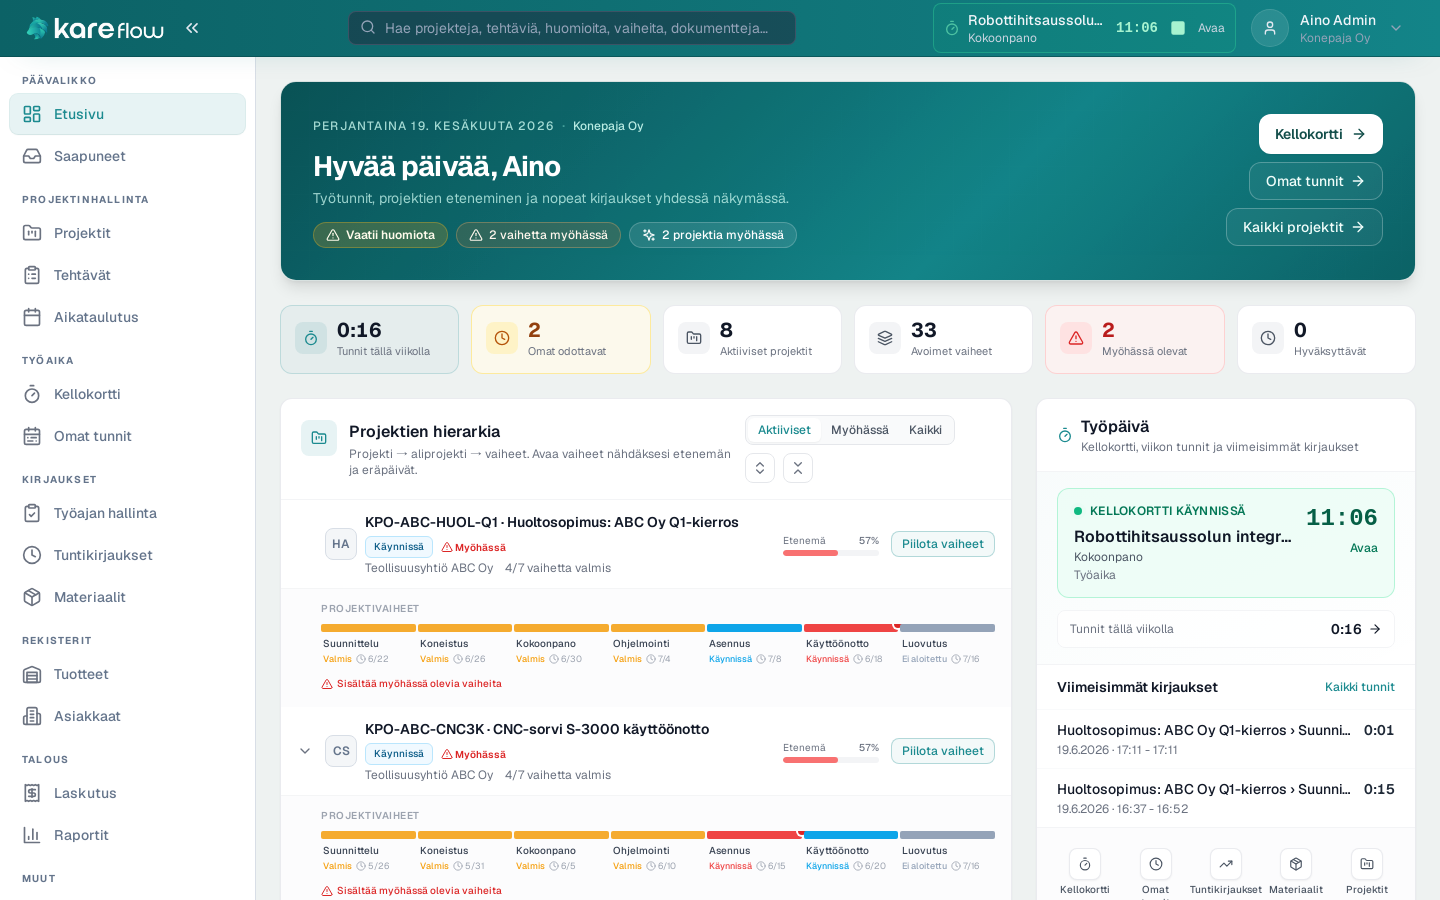Click the CS project avatar

click(x=341, y=751)
